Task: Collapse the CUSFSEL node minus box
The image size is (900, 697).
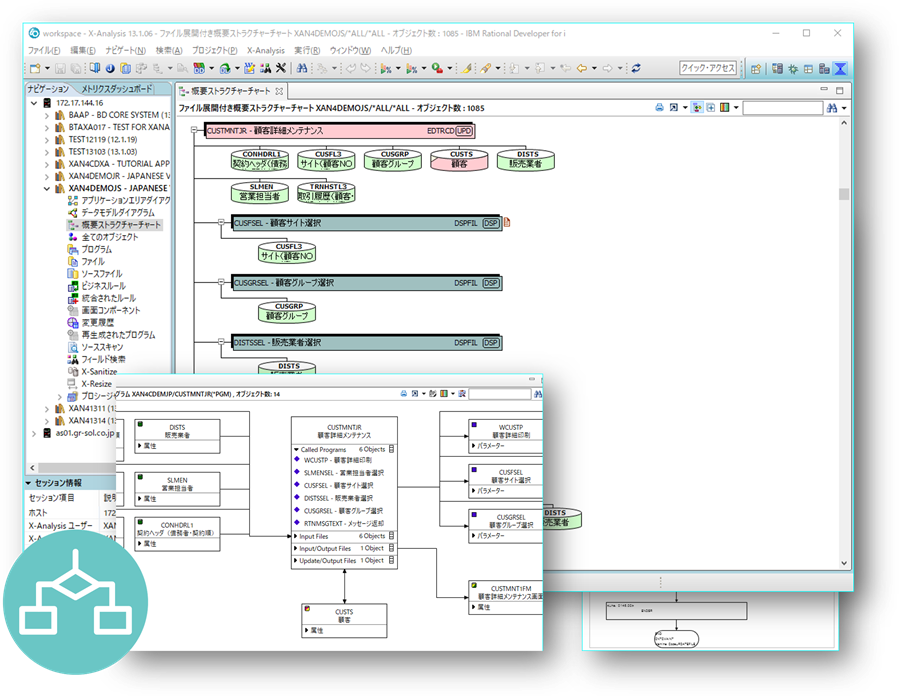Action: [221, 222]
